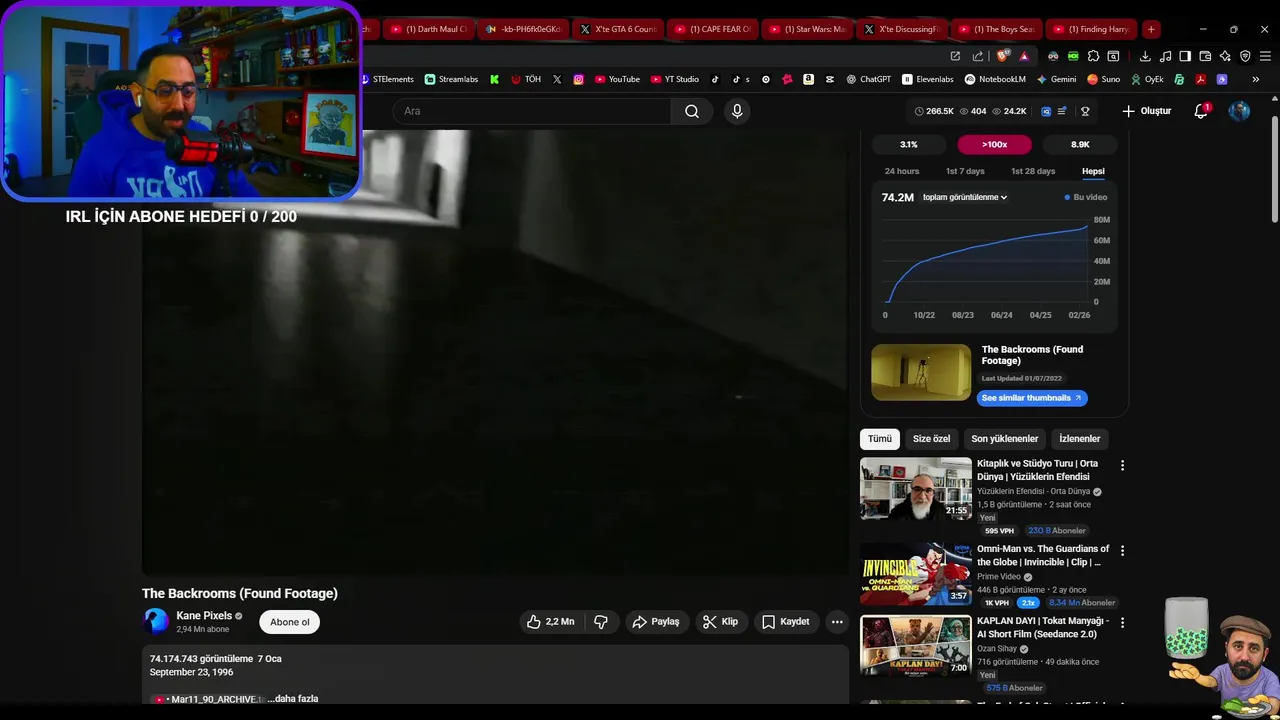Toggle the Bu video chart legend

(1086, 197)
